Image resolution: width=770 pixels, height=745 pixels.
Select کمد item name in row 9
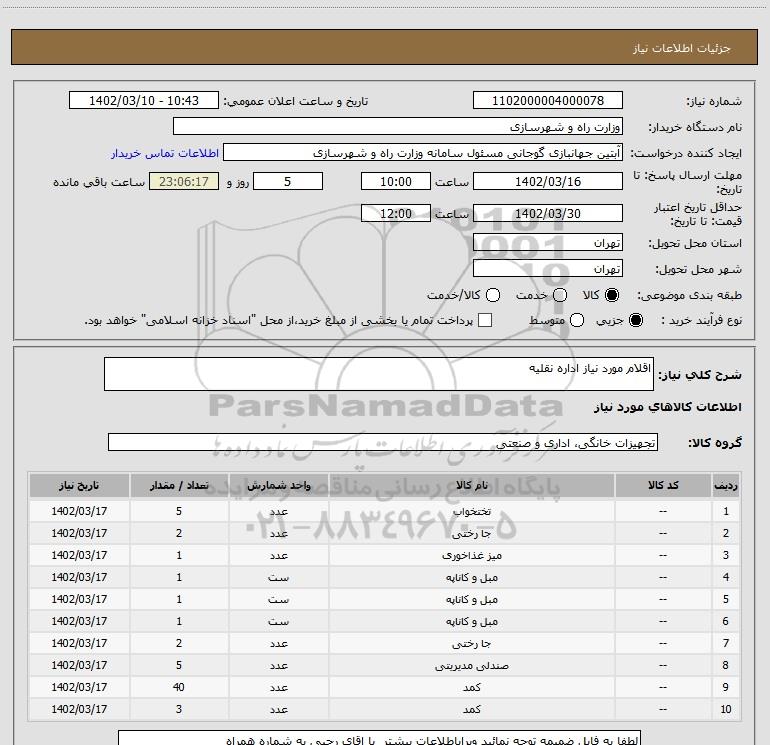tap(471, 688)
